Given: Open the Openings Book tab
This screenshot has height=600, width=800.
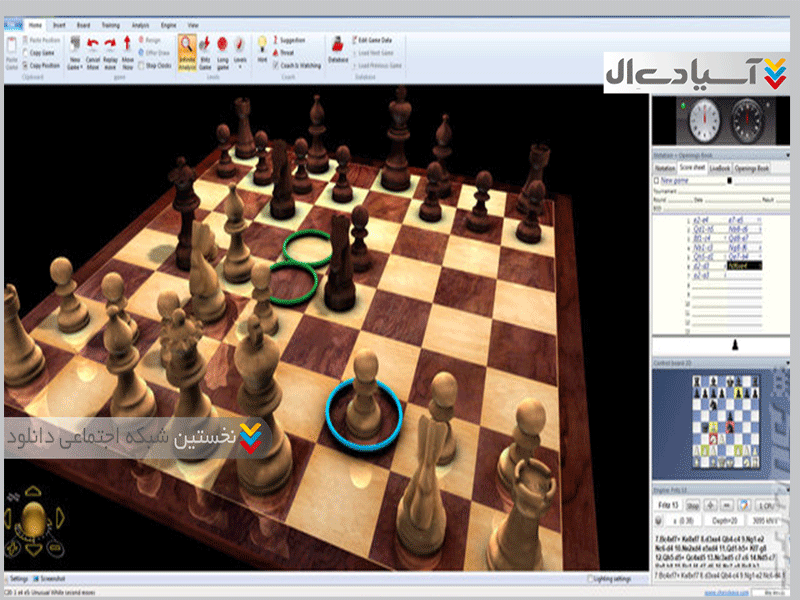Looking at the screenshot, I should click(x=751, y=169).
